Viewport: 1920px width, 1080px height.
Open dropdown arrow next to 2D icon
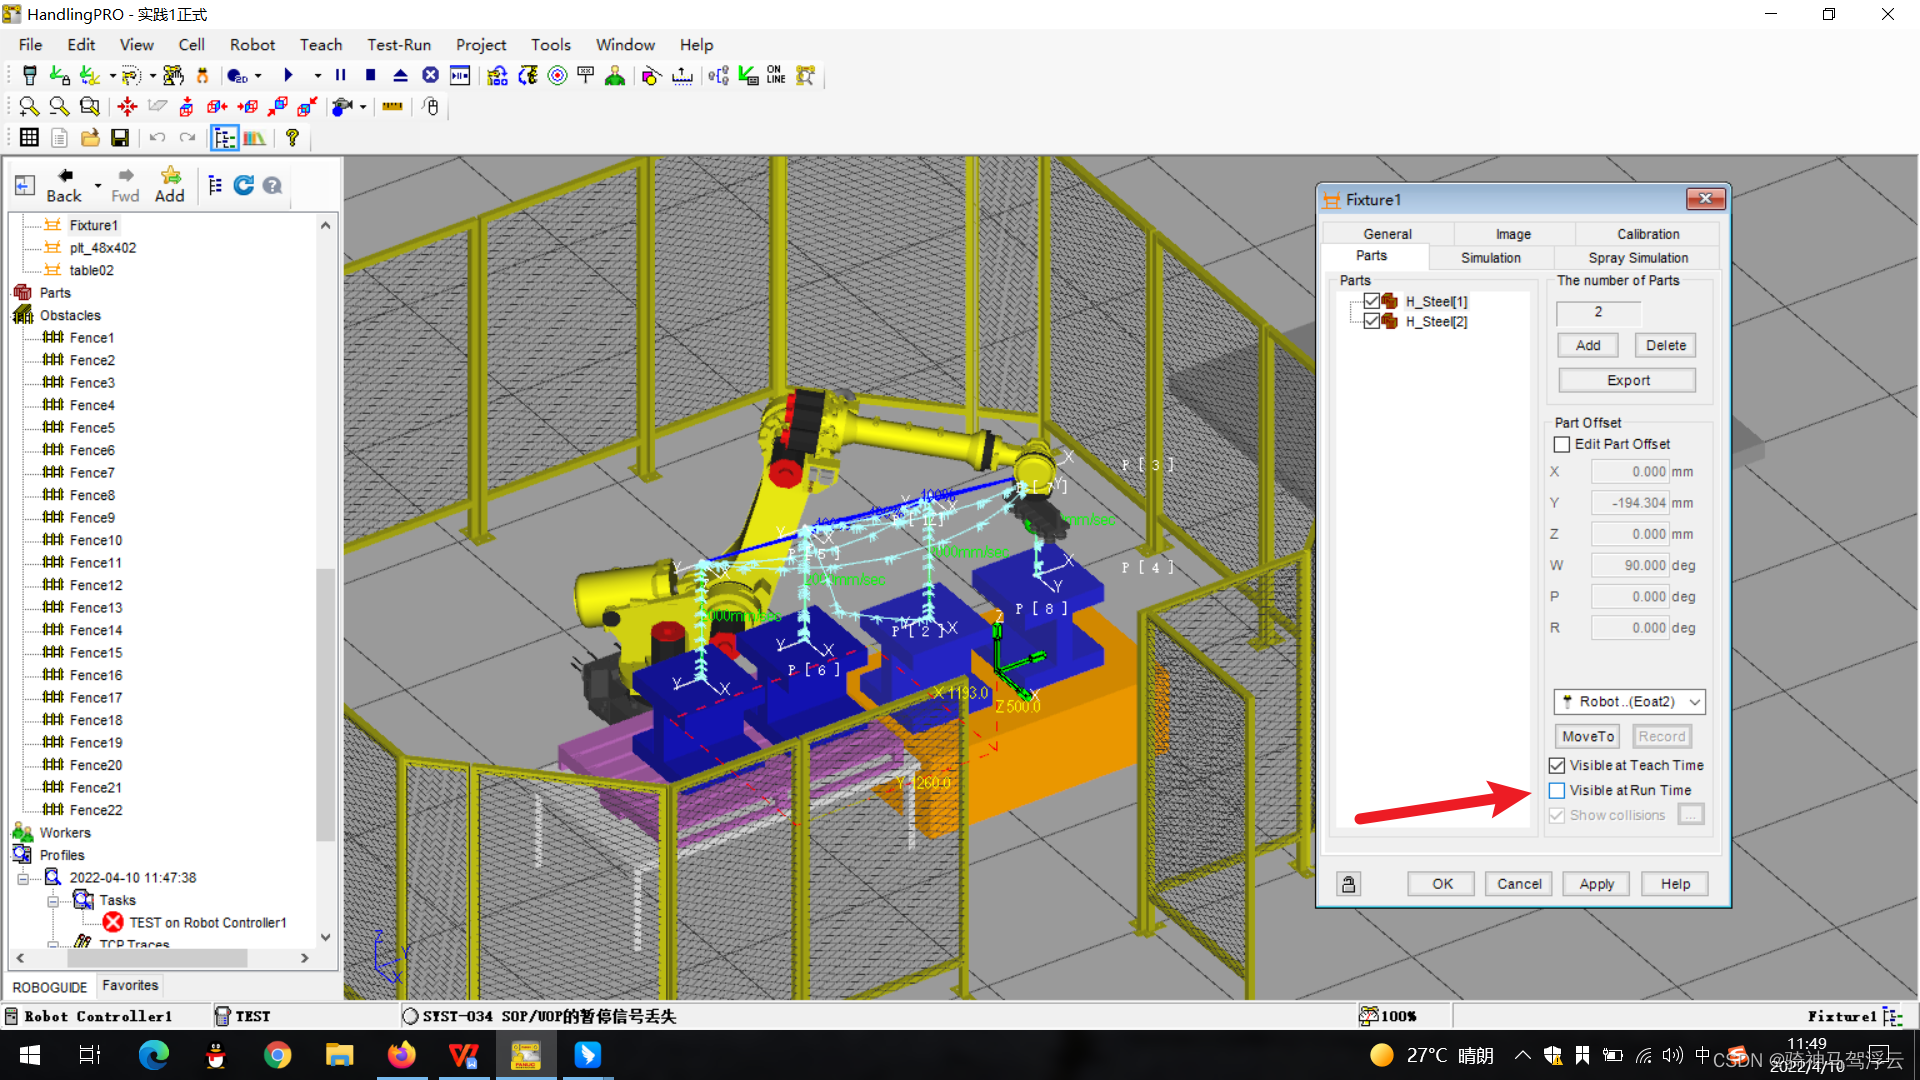pos(258,76)
